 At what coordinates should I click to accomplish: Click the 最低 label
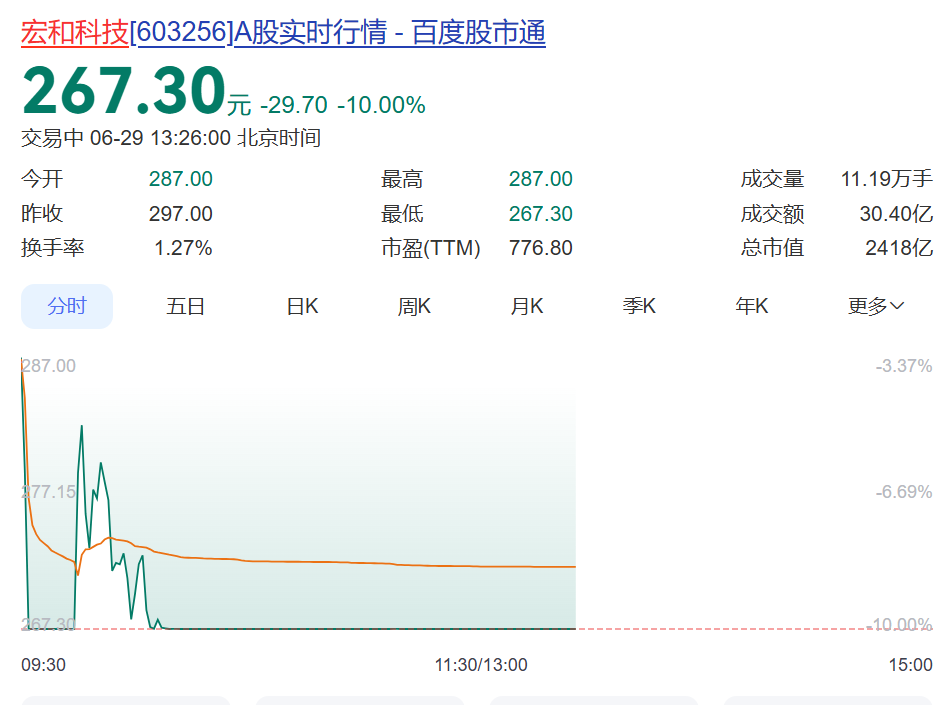(402, 214)
